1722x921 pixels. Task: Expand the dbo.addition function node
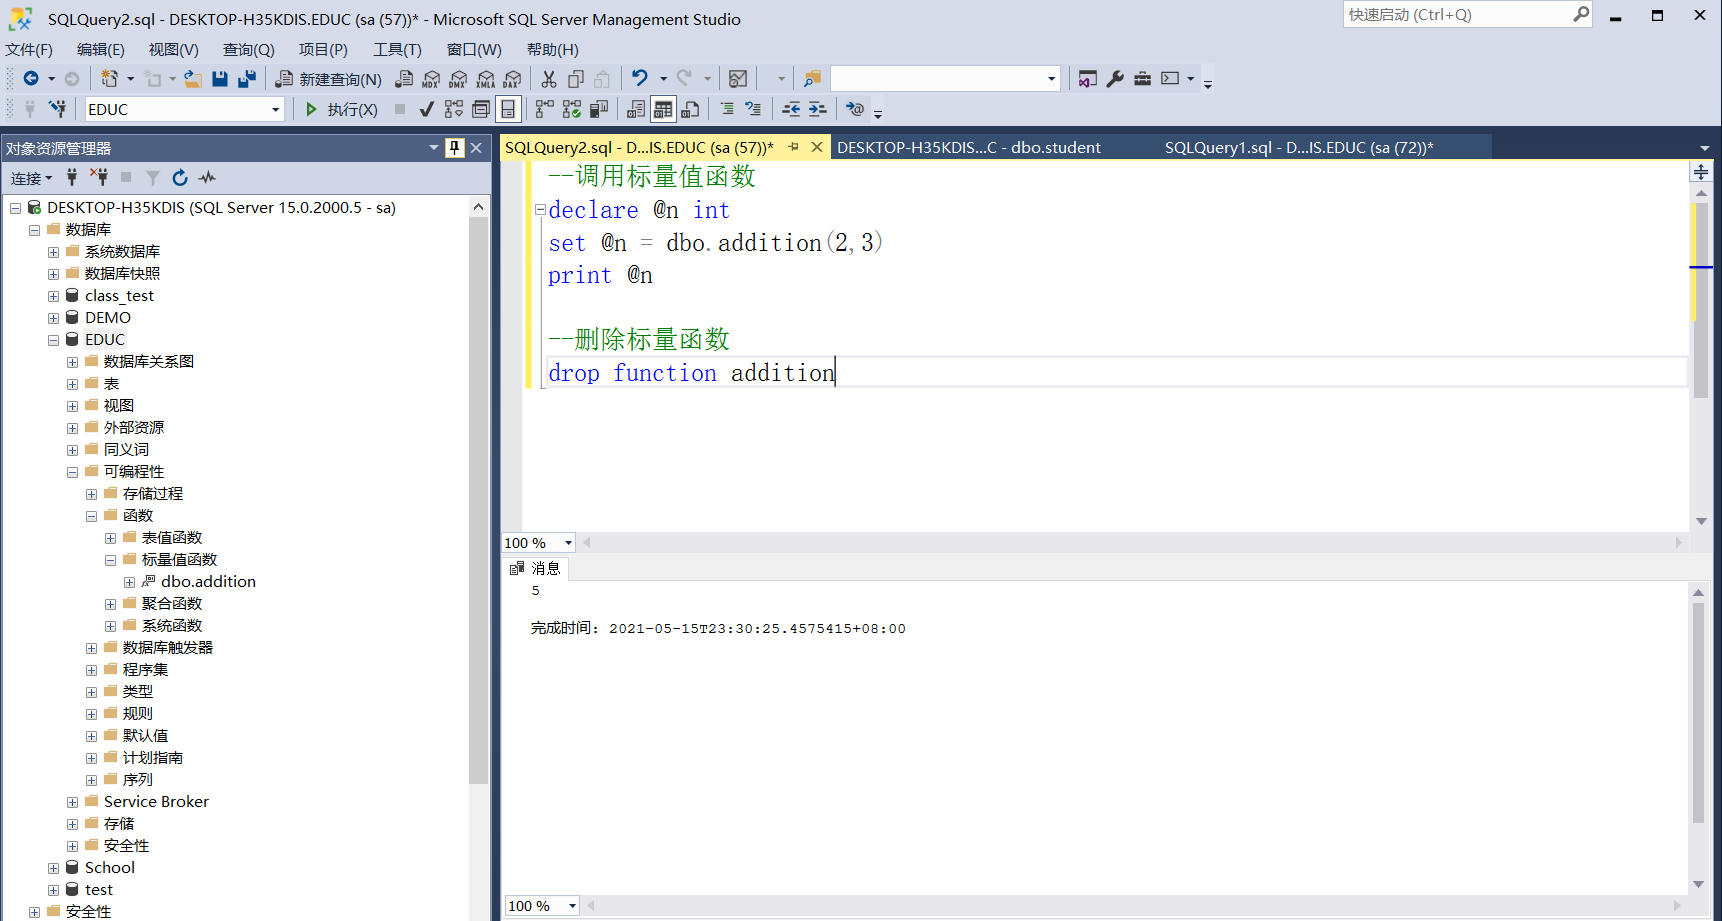[x=129, y=582]
